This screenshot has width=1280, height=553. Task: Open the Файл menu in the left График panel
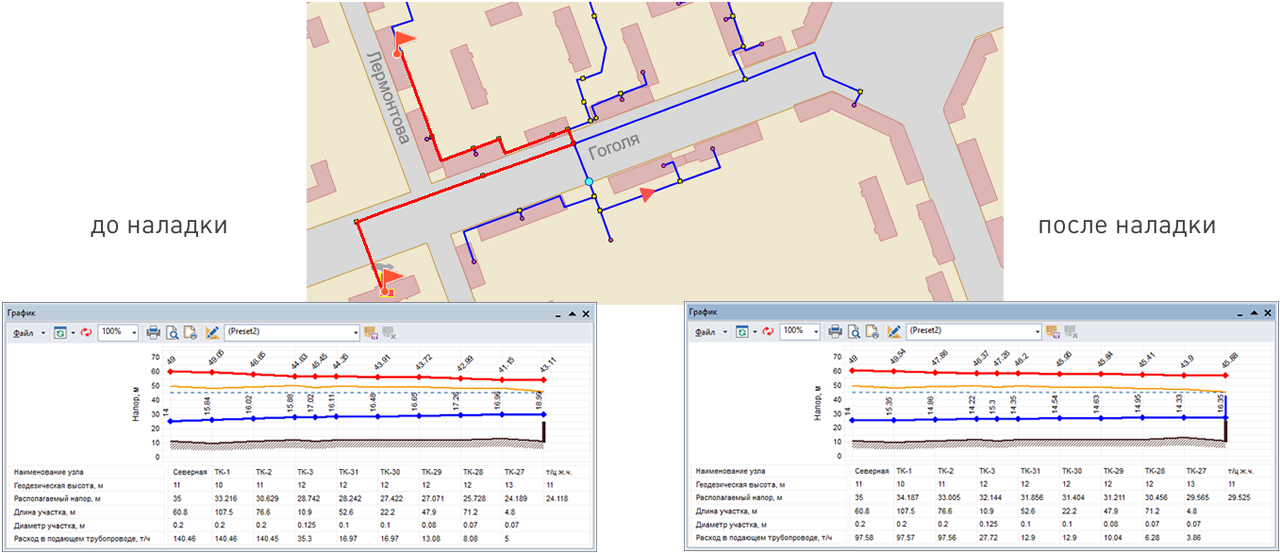[22, 332]
